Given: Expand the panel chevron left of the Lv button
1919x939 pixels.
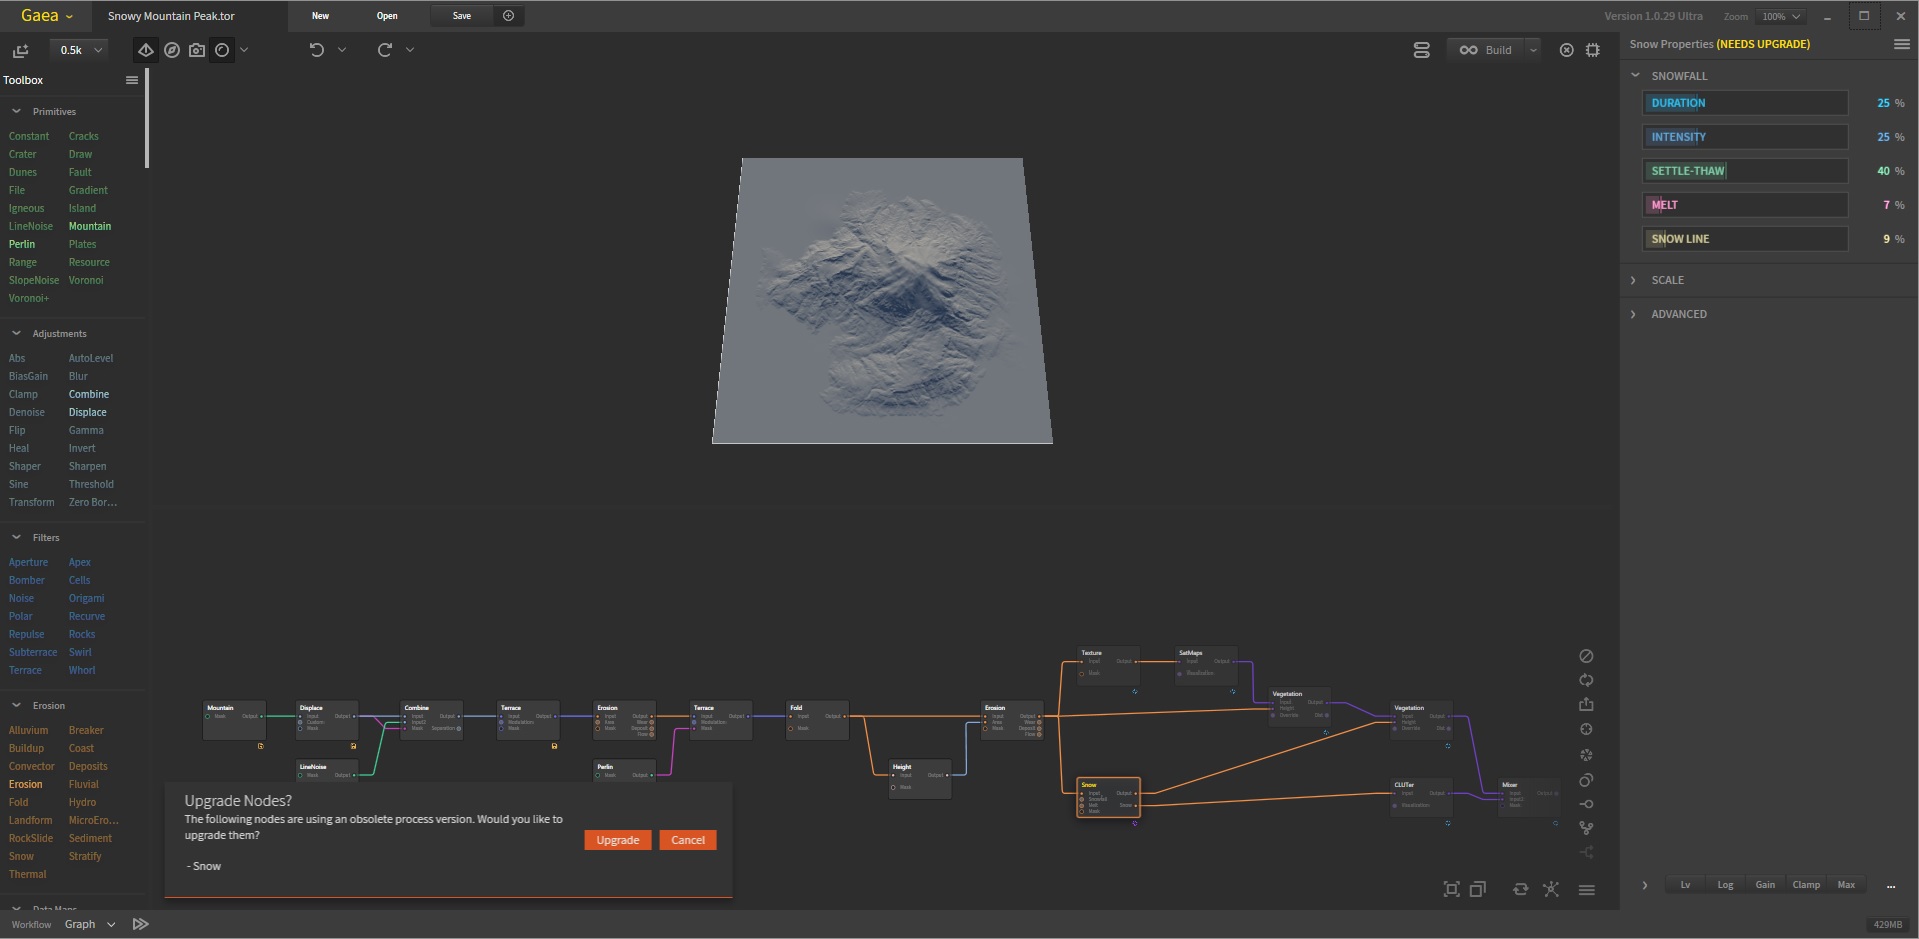Looking at the screenshot, I should click(1645, 885).
